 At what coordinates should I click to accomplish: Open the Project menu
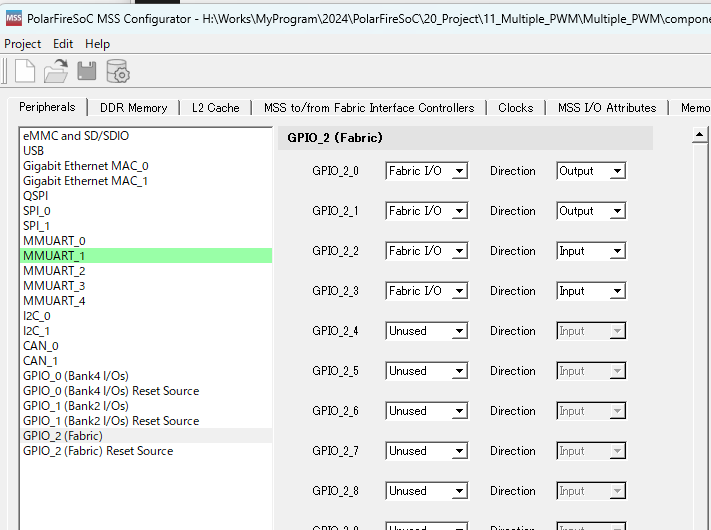coord(23,44)
